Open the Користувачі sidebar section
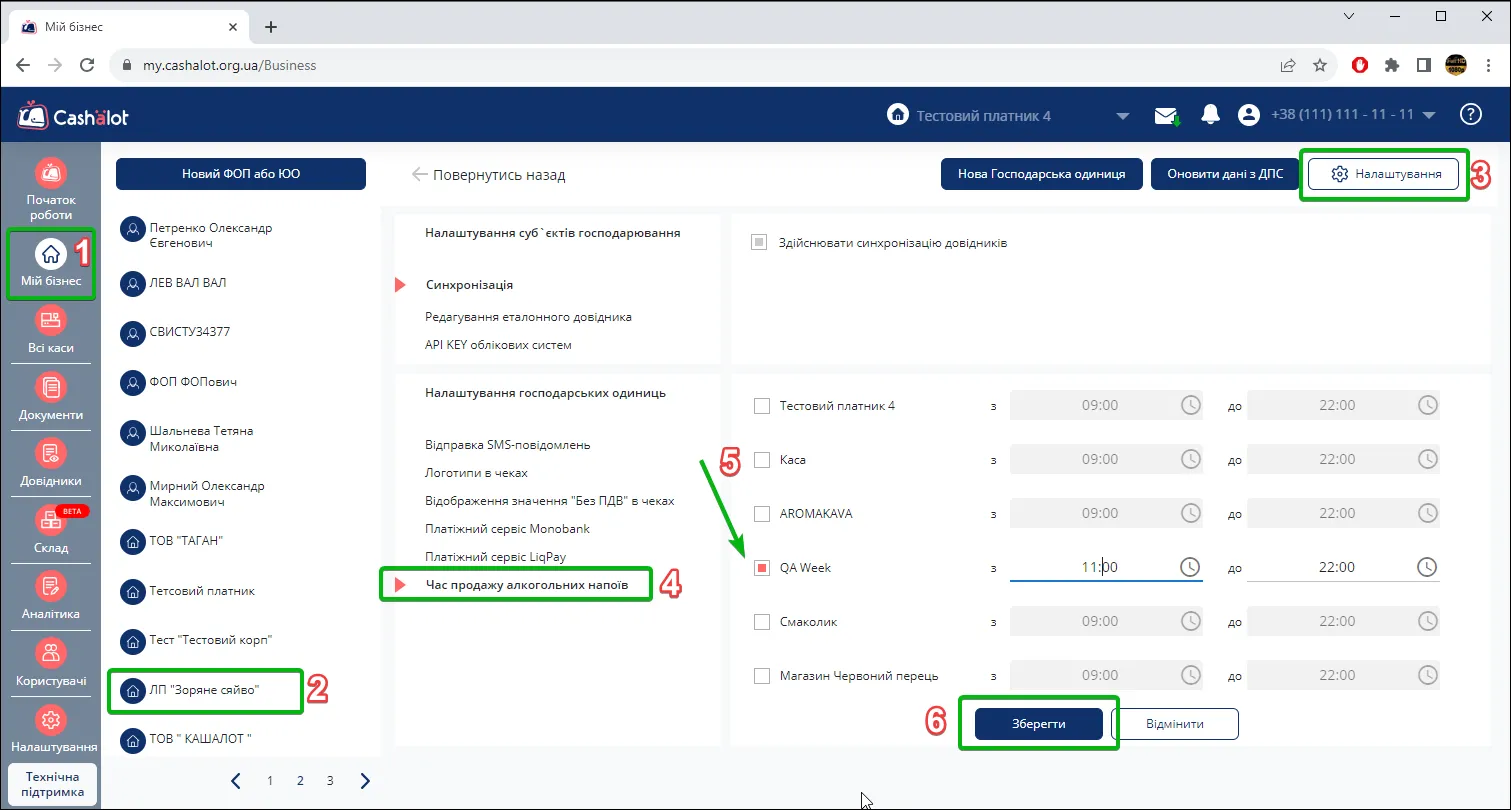1511x810 pixels. [x=51, y=663]
